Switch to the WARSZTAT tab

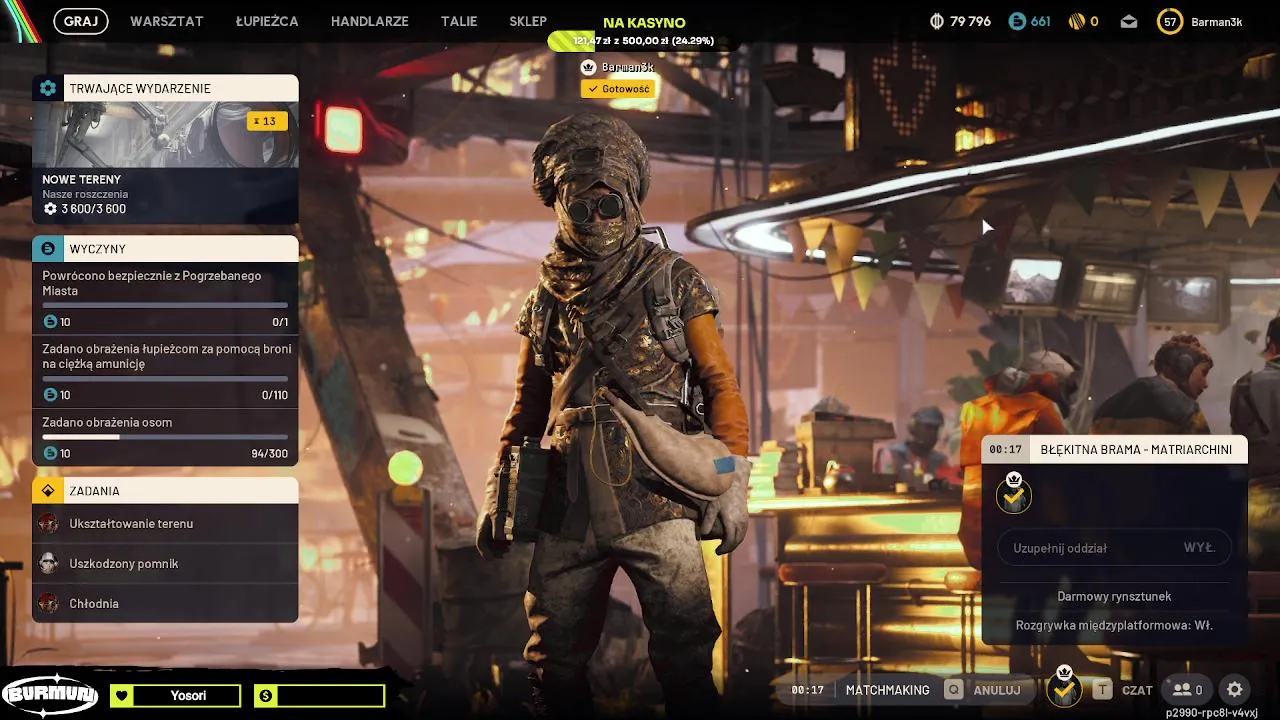click(167, 21)
